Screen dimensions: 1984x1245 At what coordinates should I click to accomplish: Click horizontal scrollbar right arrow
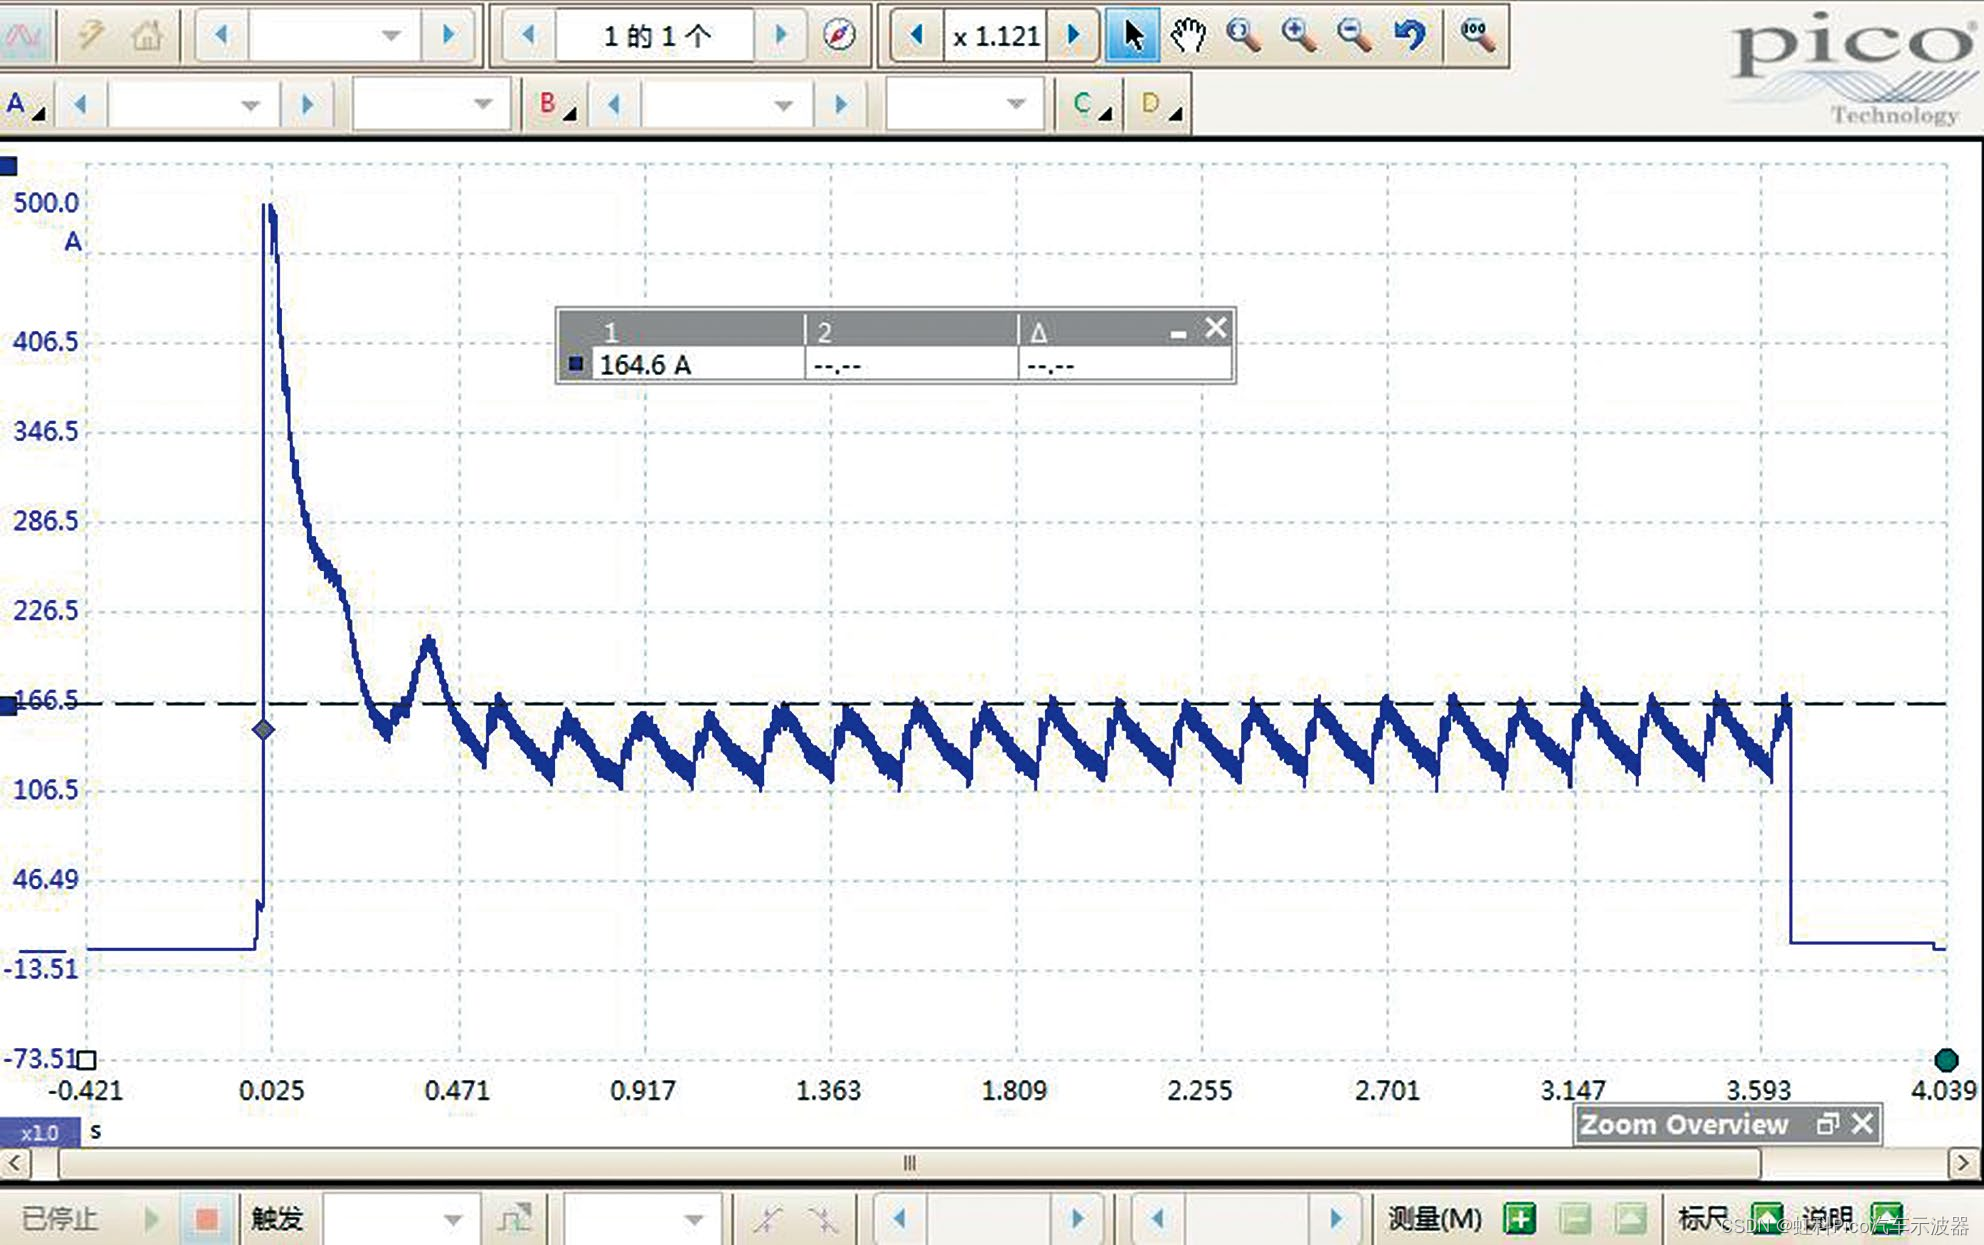point(1964,1163)
